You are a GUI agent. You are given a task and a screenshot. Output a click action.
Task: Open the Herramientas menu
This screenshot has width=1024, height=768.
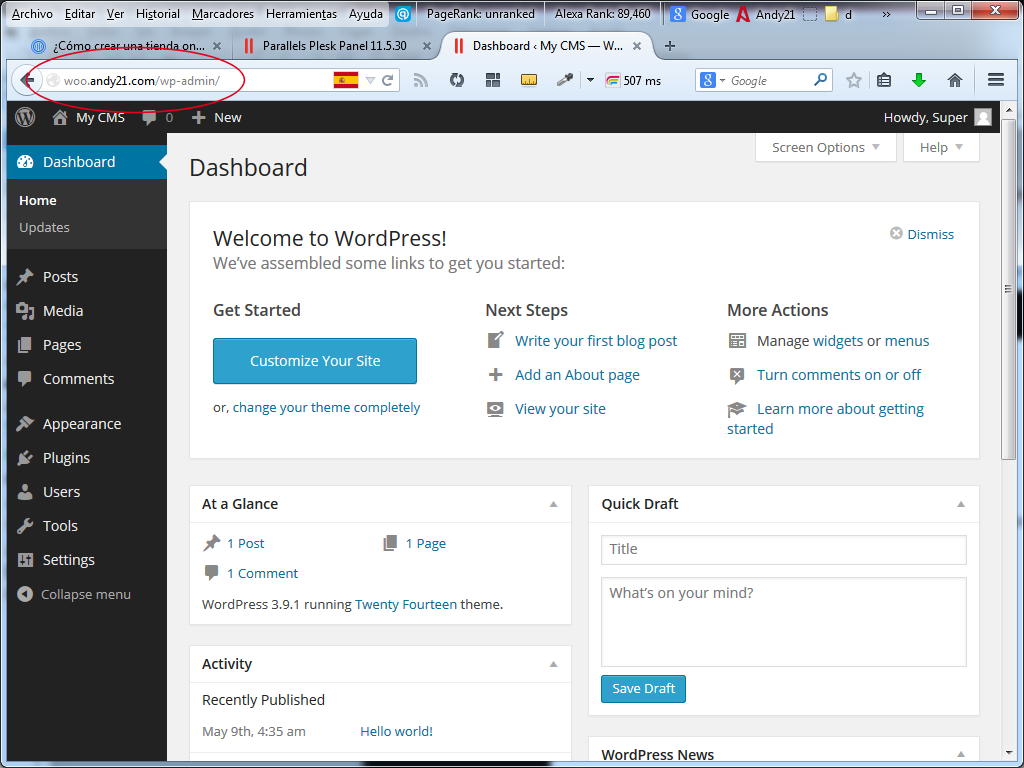pos(301,14)
